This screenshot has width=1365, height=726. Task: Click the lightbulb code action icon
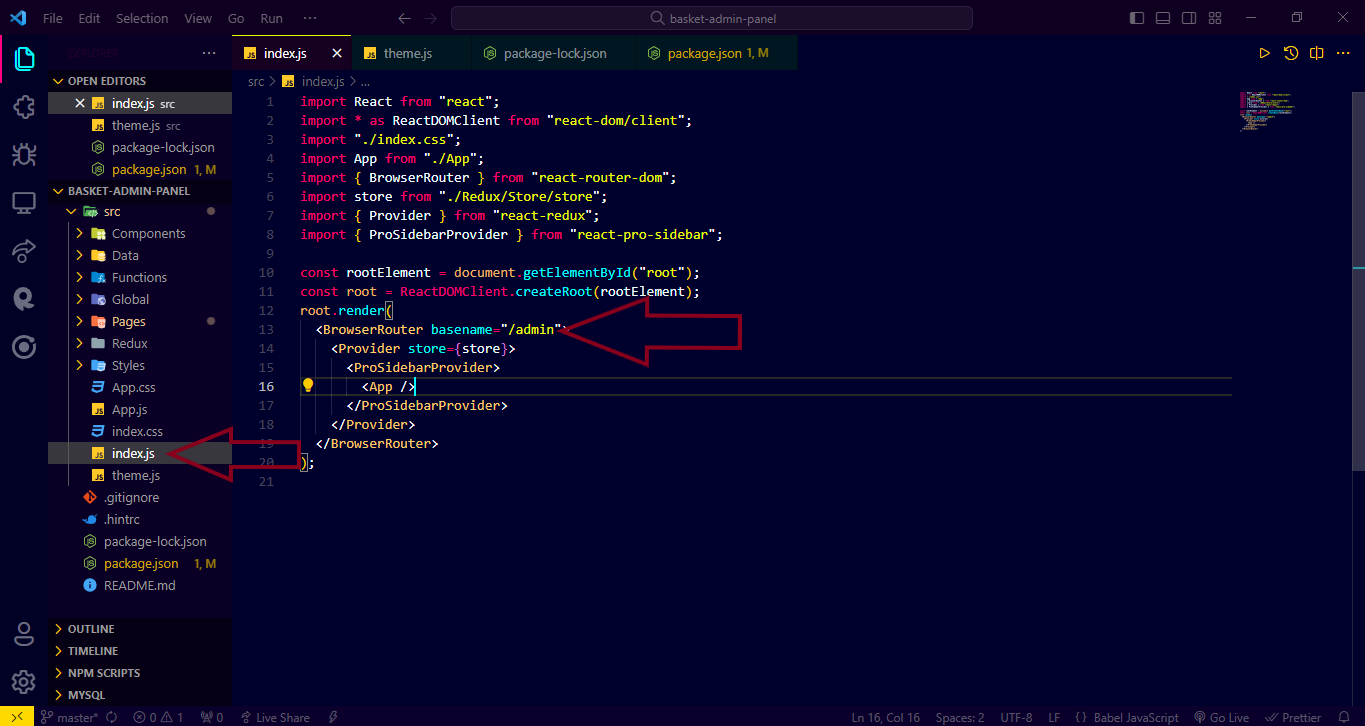pos(308,386)
